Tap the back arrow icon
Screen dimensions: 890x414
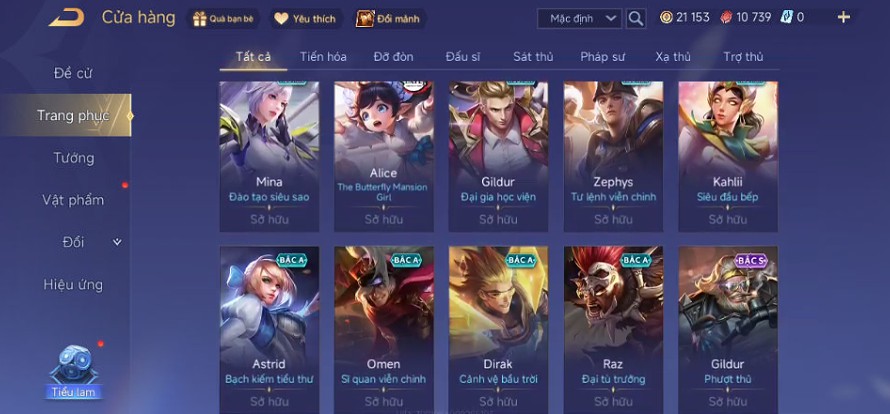pos(66,18)
